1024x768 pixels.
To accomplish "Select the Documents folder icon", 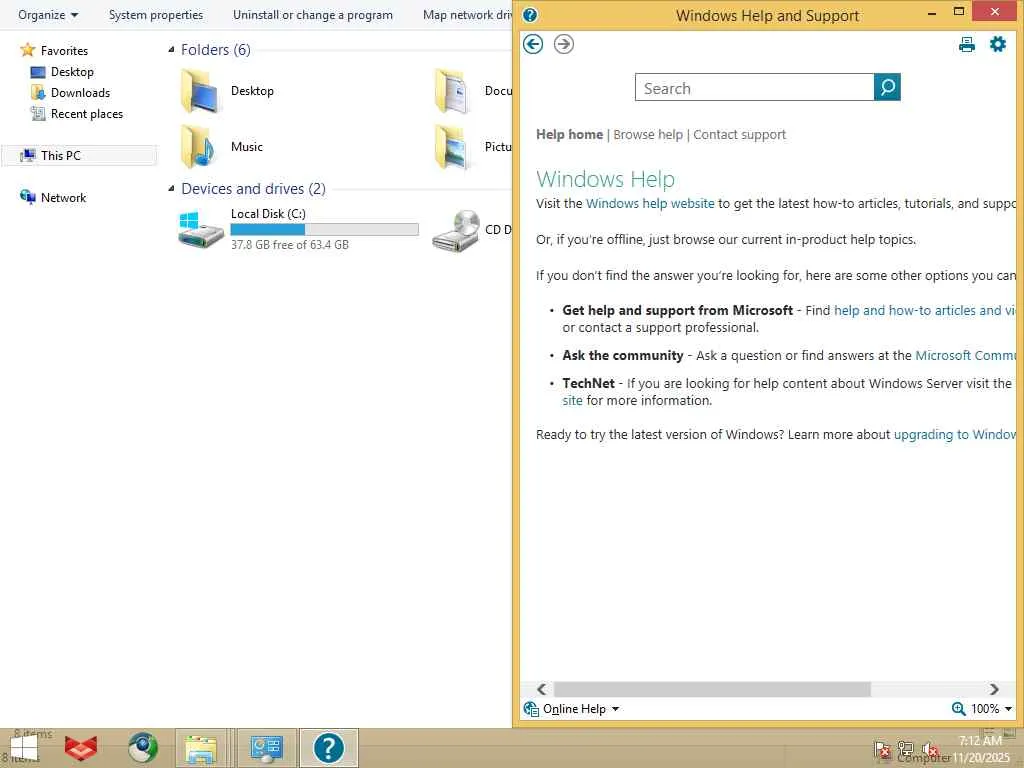I will (x=454, y=91).
